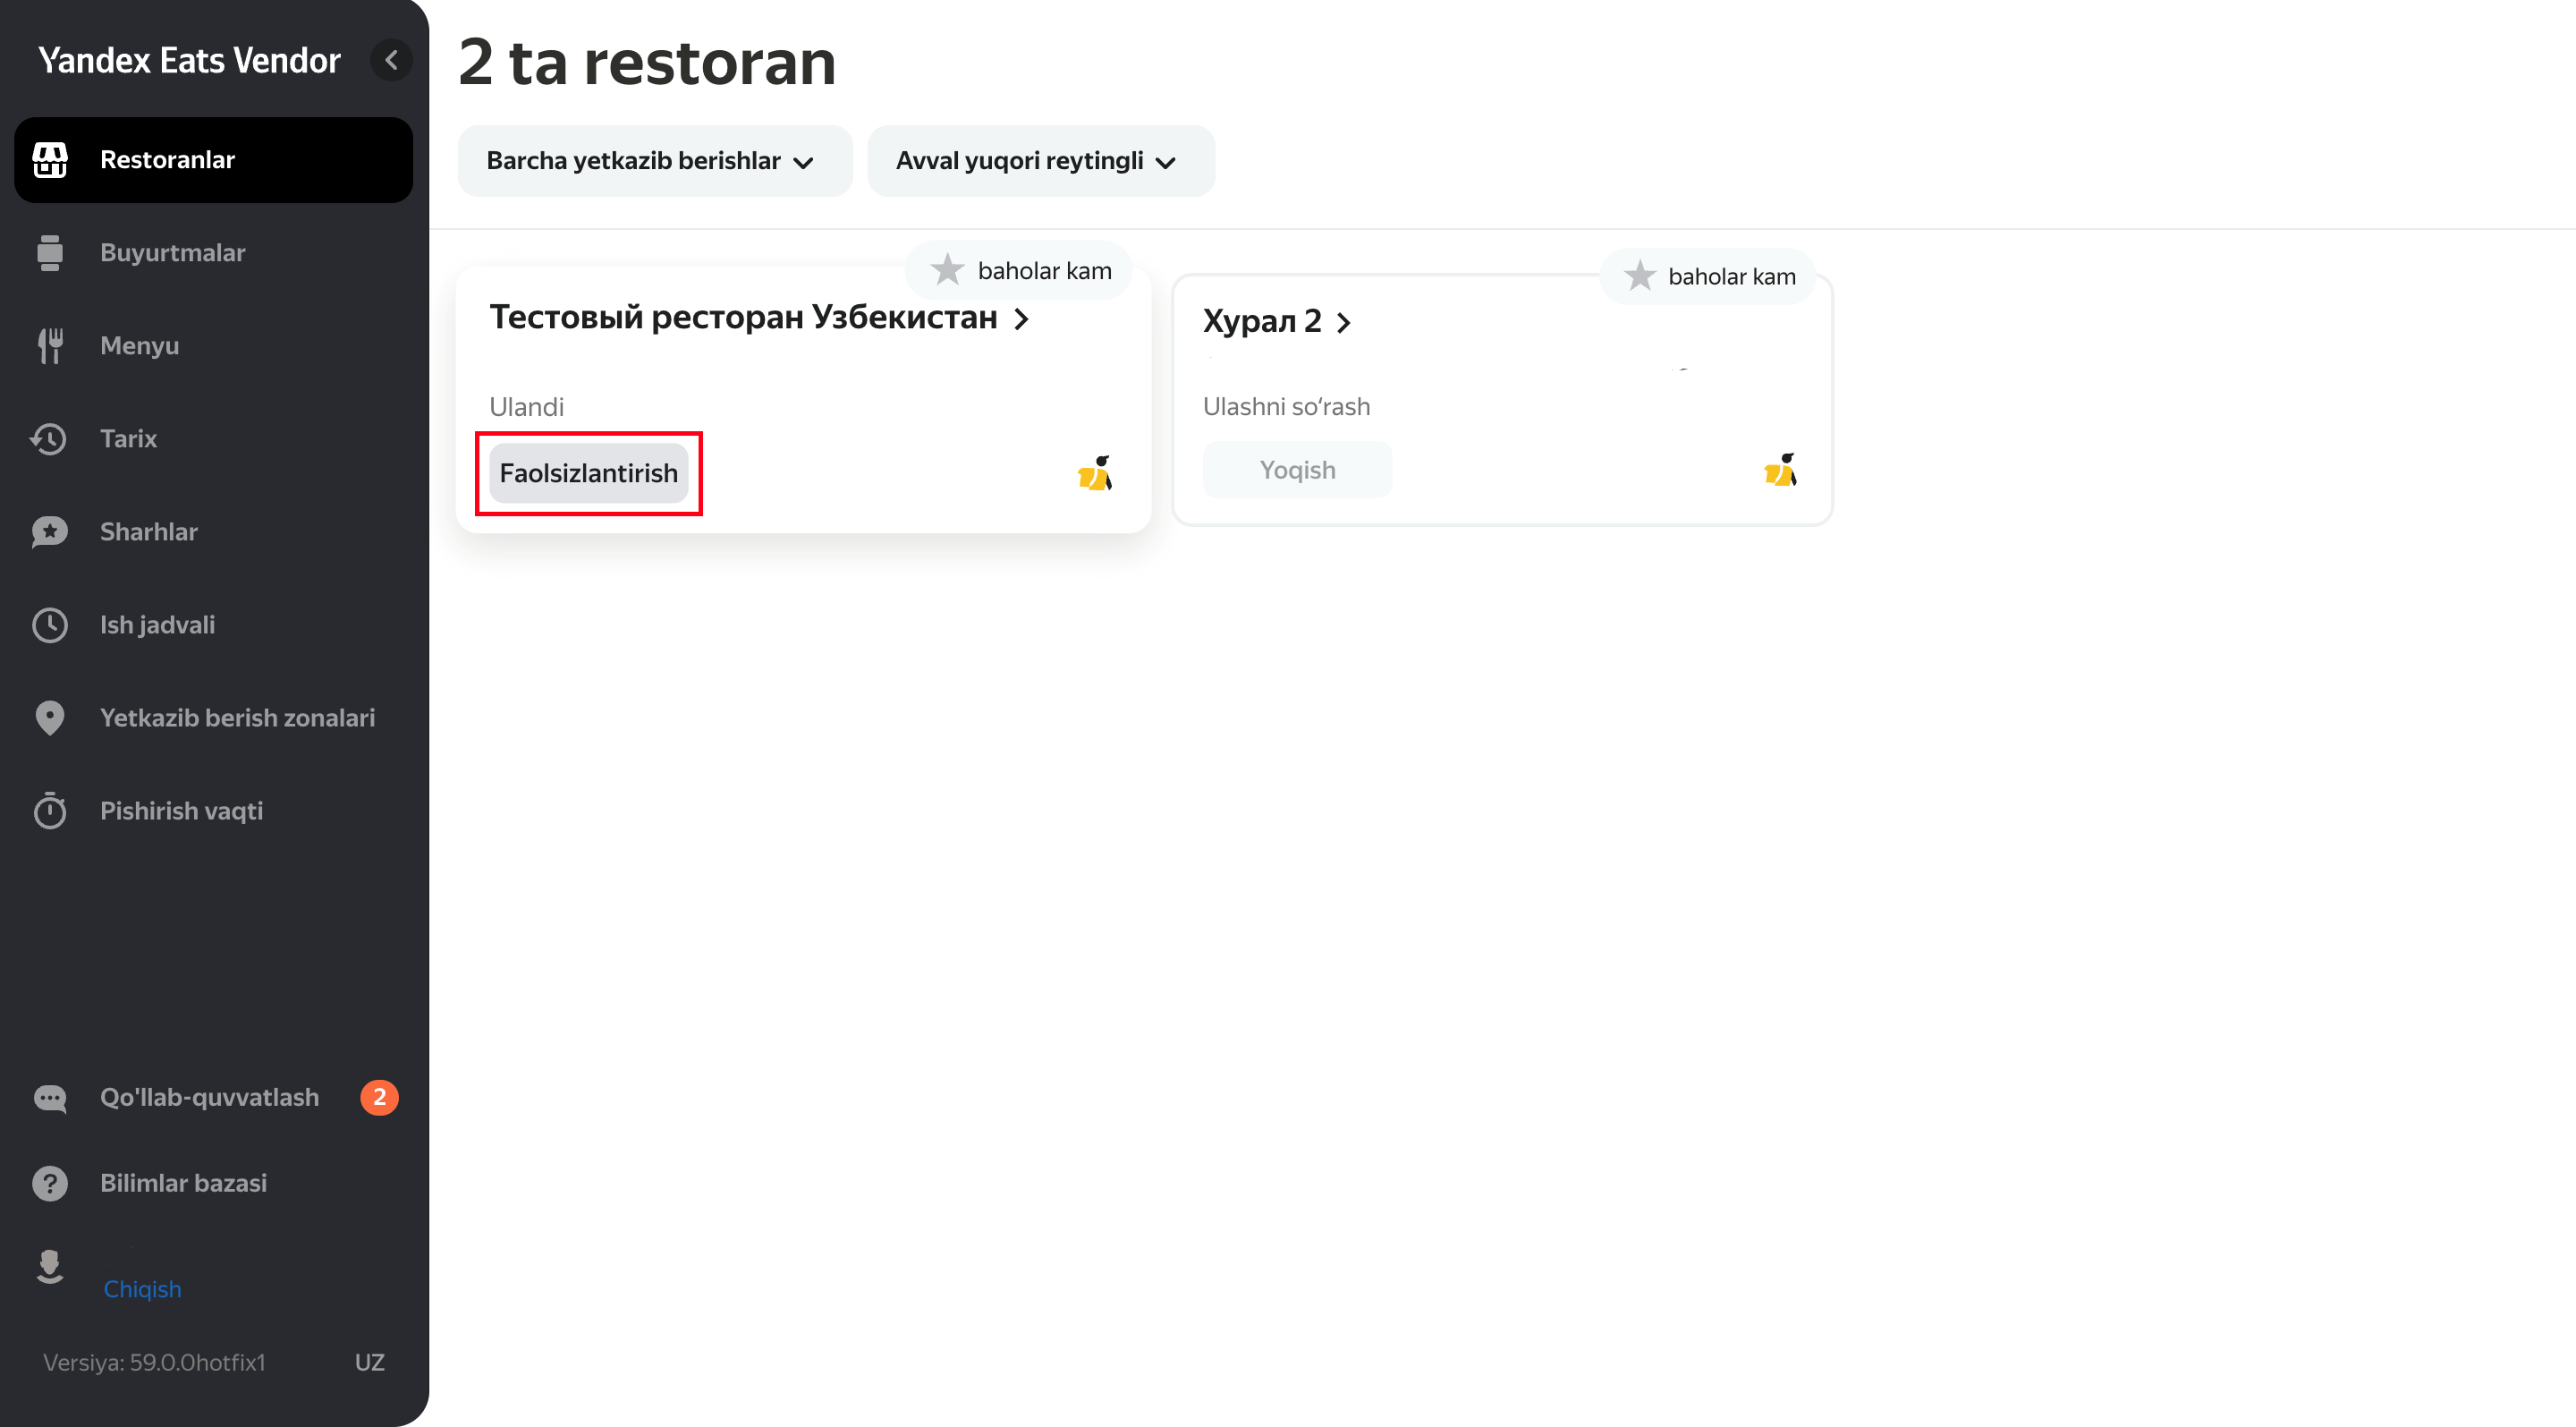The height and width of the screenshot is (1427, 2576).
Task: Open Pishirish vaqti settings
Action: point(213,811)
